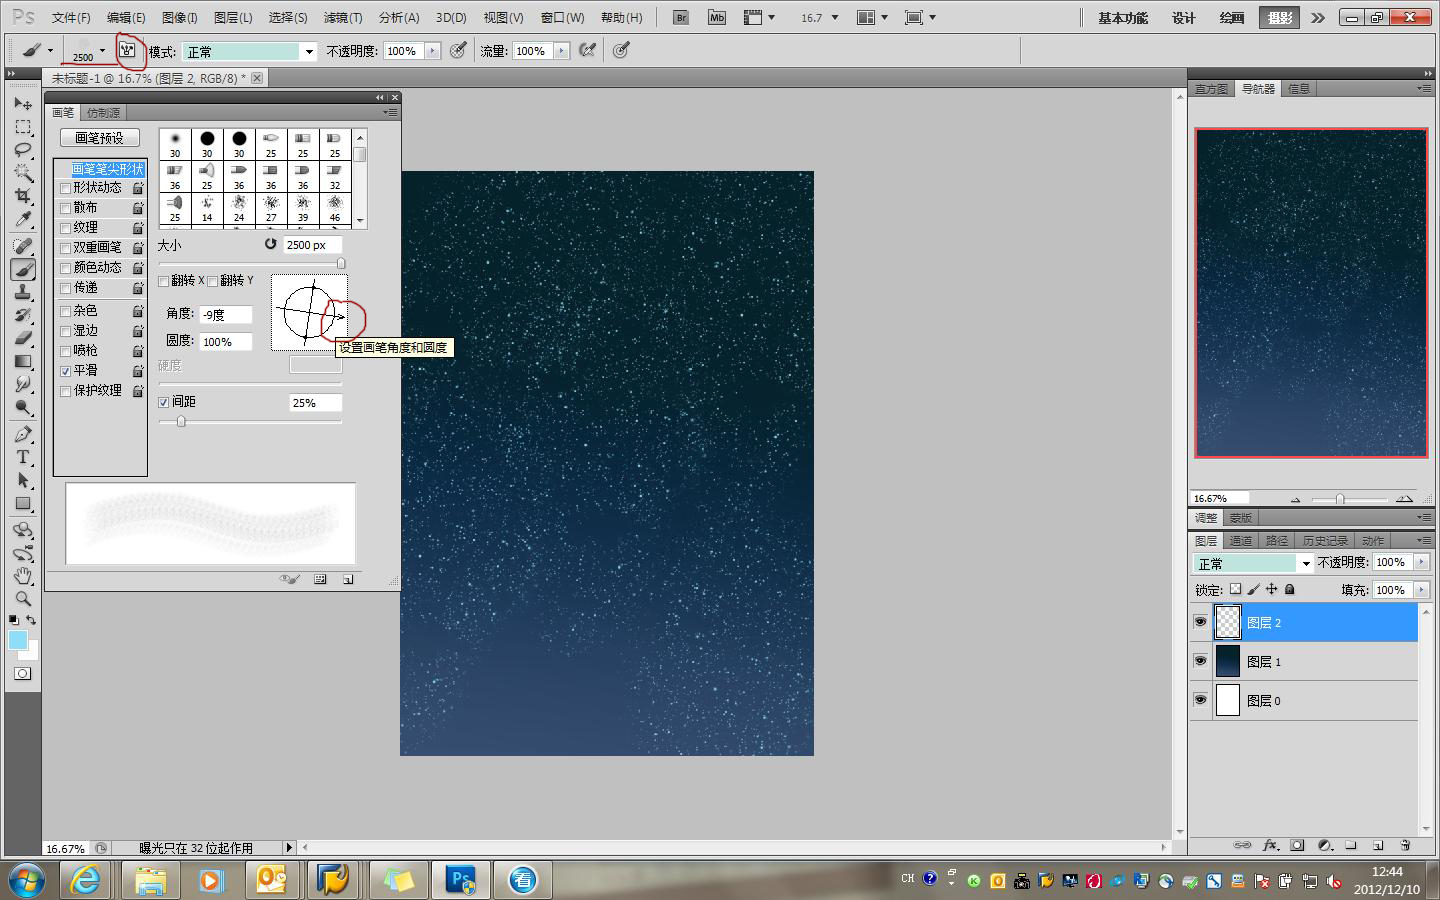Delete layer using the trash icon

[x=1405, y=845]
